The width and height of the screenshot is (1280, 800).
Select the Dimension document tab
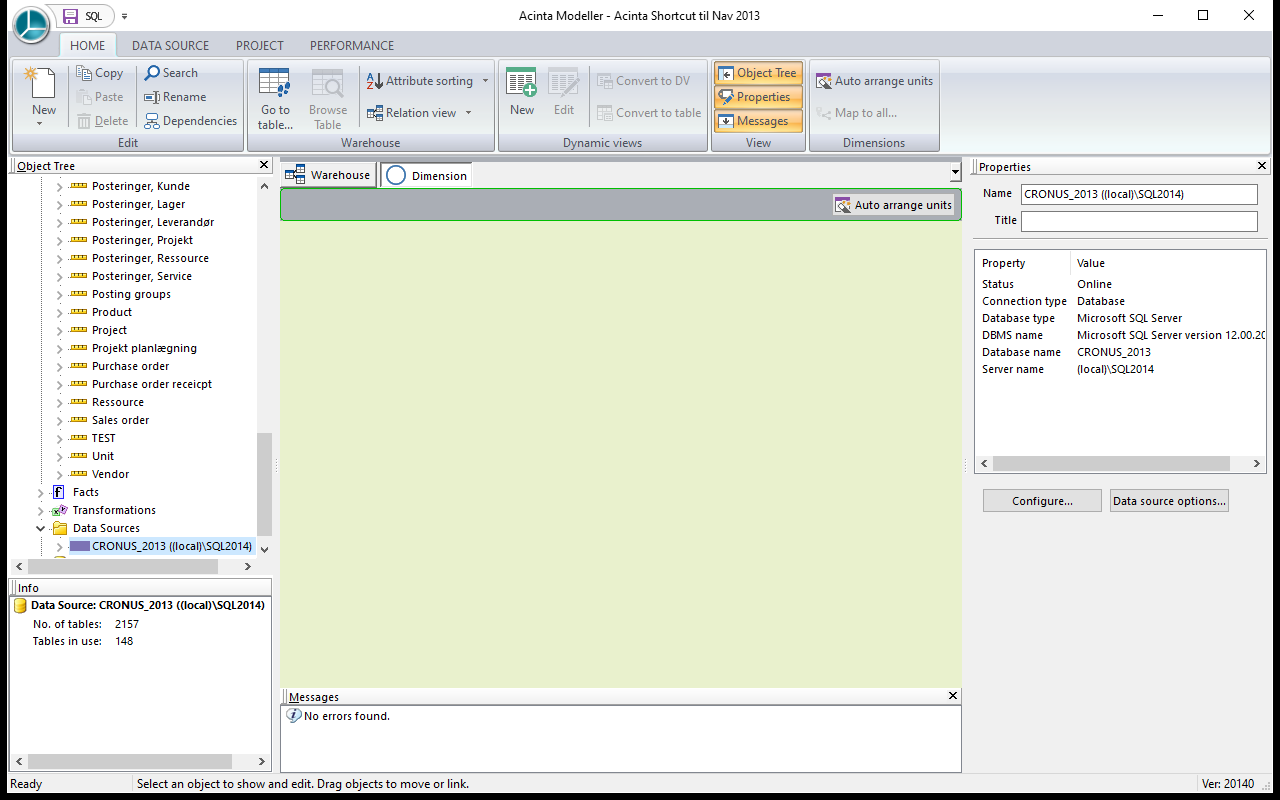point(427,175)
